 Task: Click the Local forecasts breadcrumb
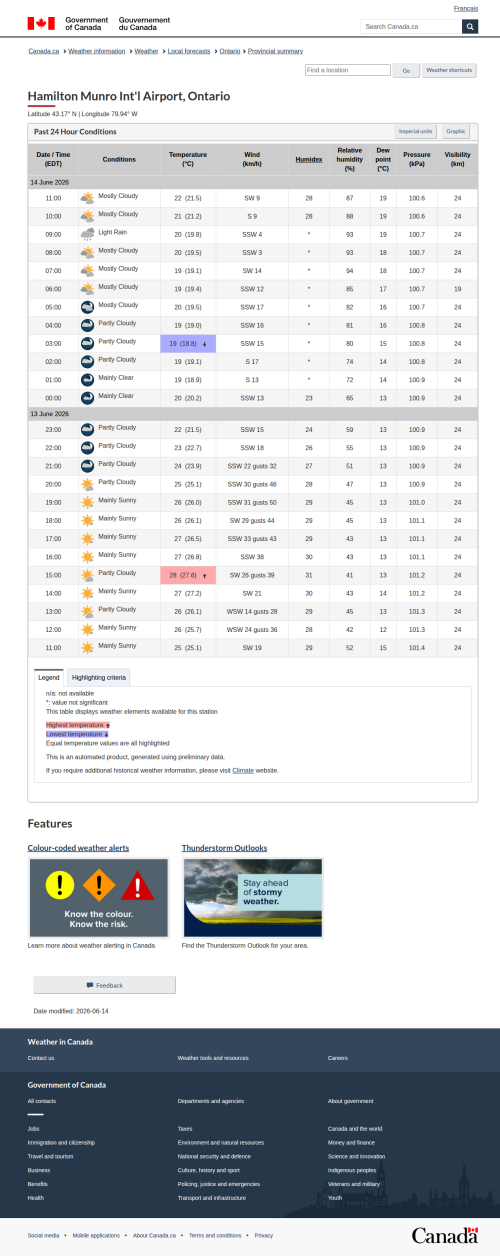[x=189, y=51]
